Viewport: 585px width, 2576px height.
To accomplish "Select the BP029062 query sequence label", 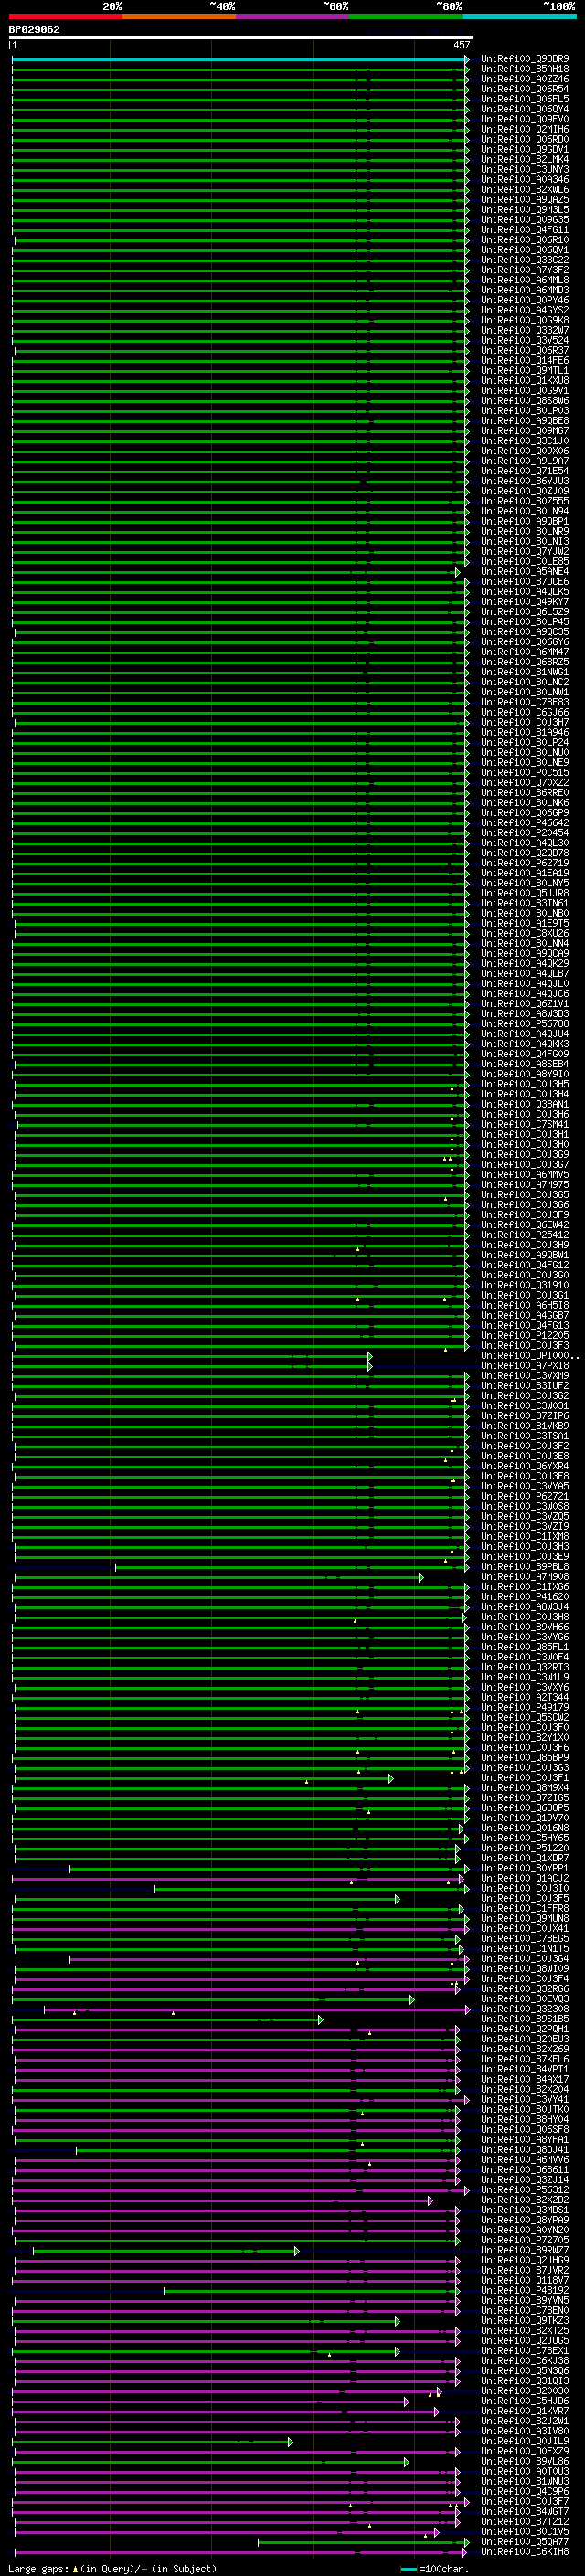I will pos(34,30).
